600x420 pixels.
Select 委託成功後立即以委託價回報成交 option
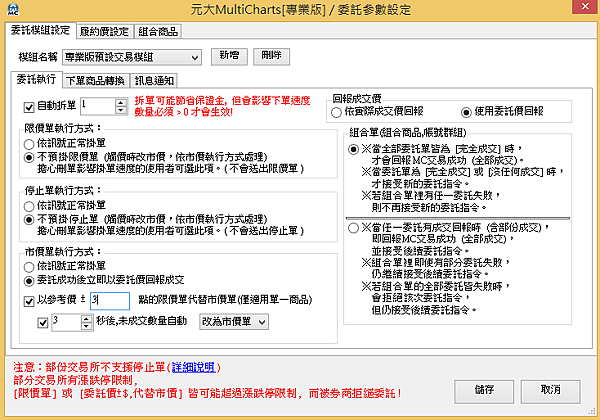click(29, 281)
